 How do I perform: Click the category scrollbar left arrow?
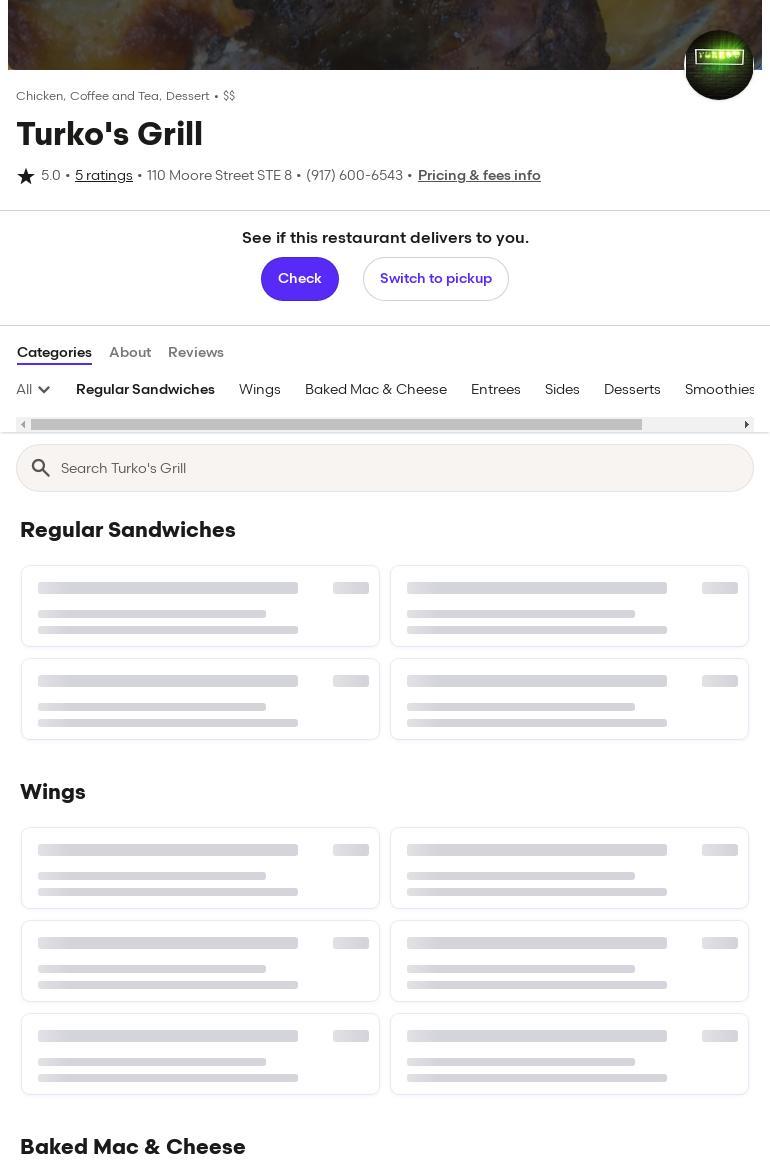pyautogui.click(x=23, y=424)
